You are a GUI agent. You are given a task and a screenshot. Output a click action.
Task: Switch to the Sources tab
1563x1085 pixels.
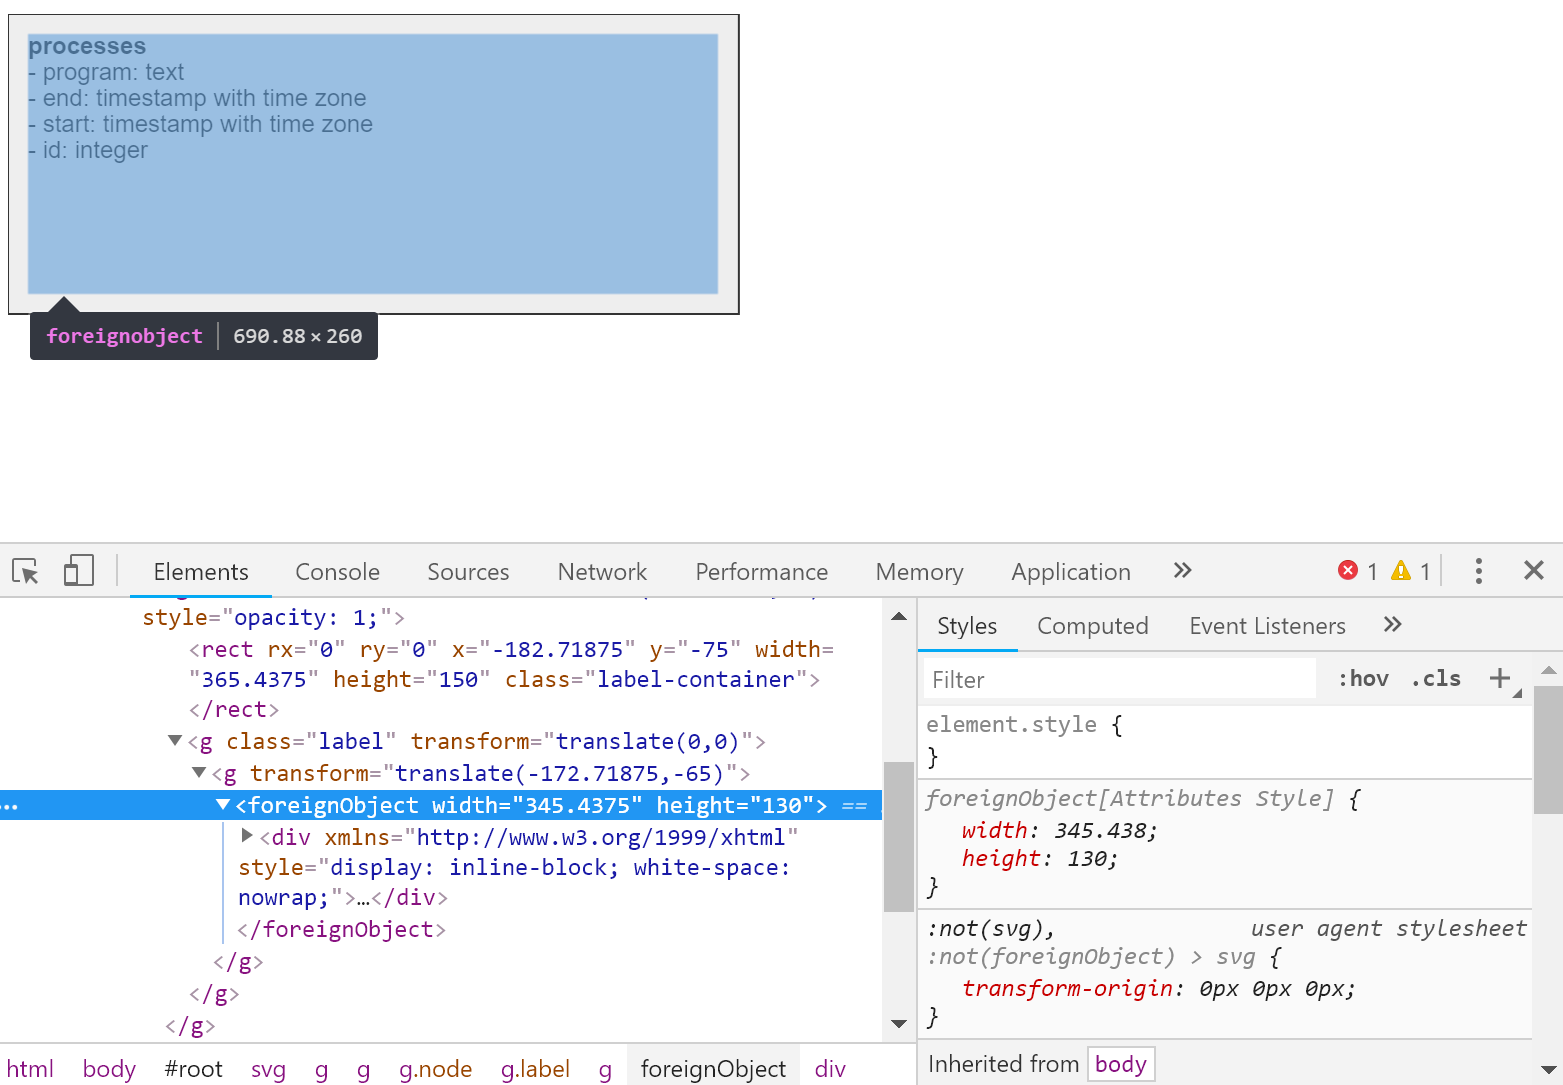[468, 572]
